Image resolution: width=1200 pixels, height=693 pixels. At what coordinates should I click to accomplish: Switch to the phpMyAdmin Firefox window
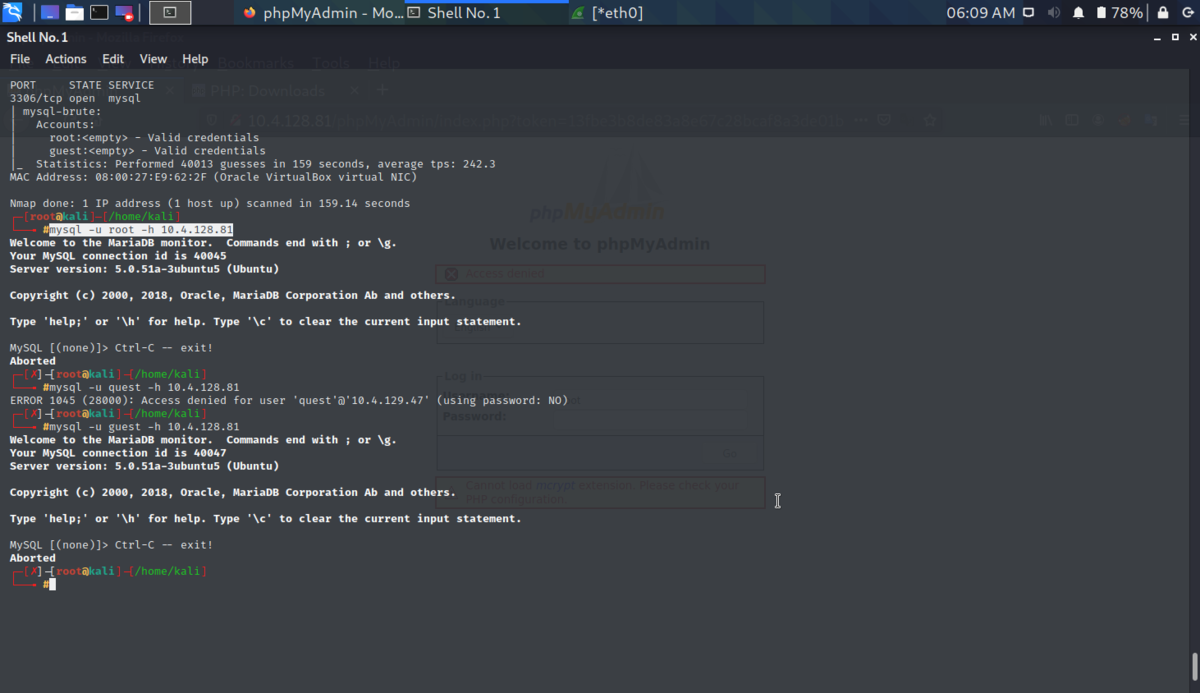click(322, 13)
